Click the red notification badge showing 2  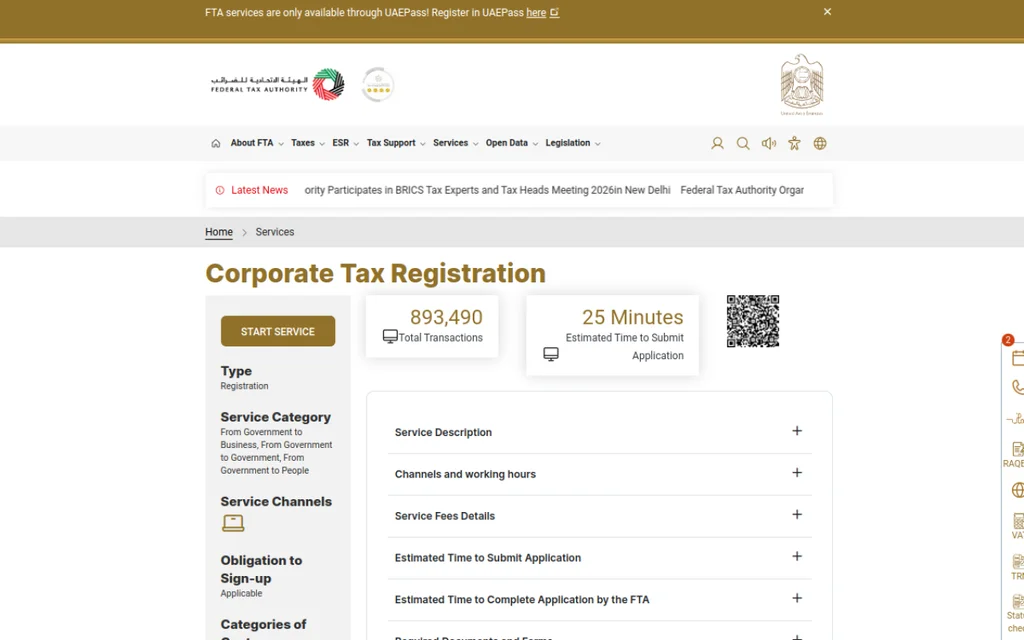[x=1008, y=340]
